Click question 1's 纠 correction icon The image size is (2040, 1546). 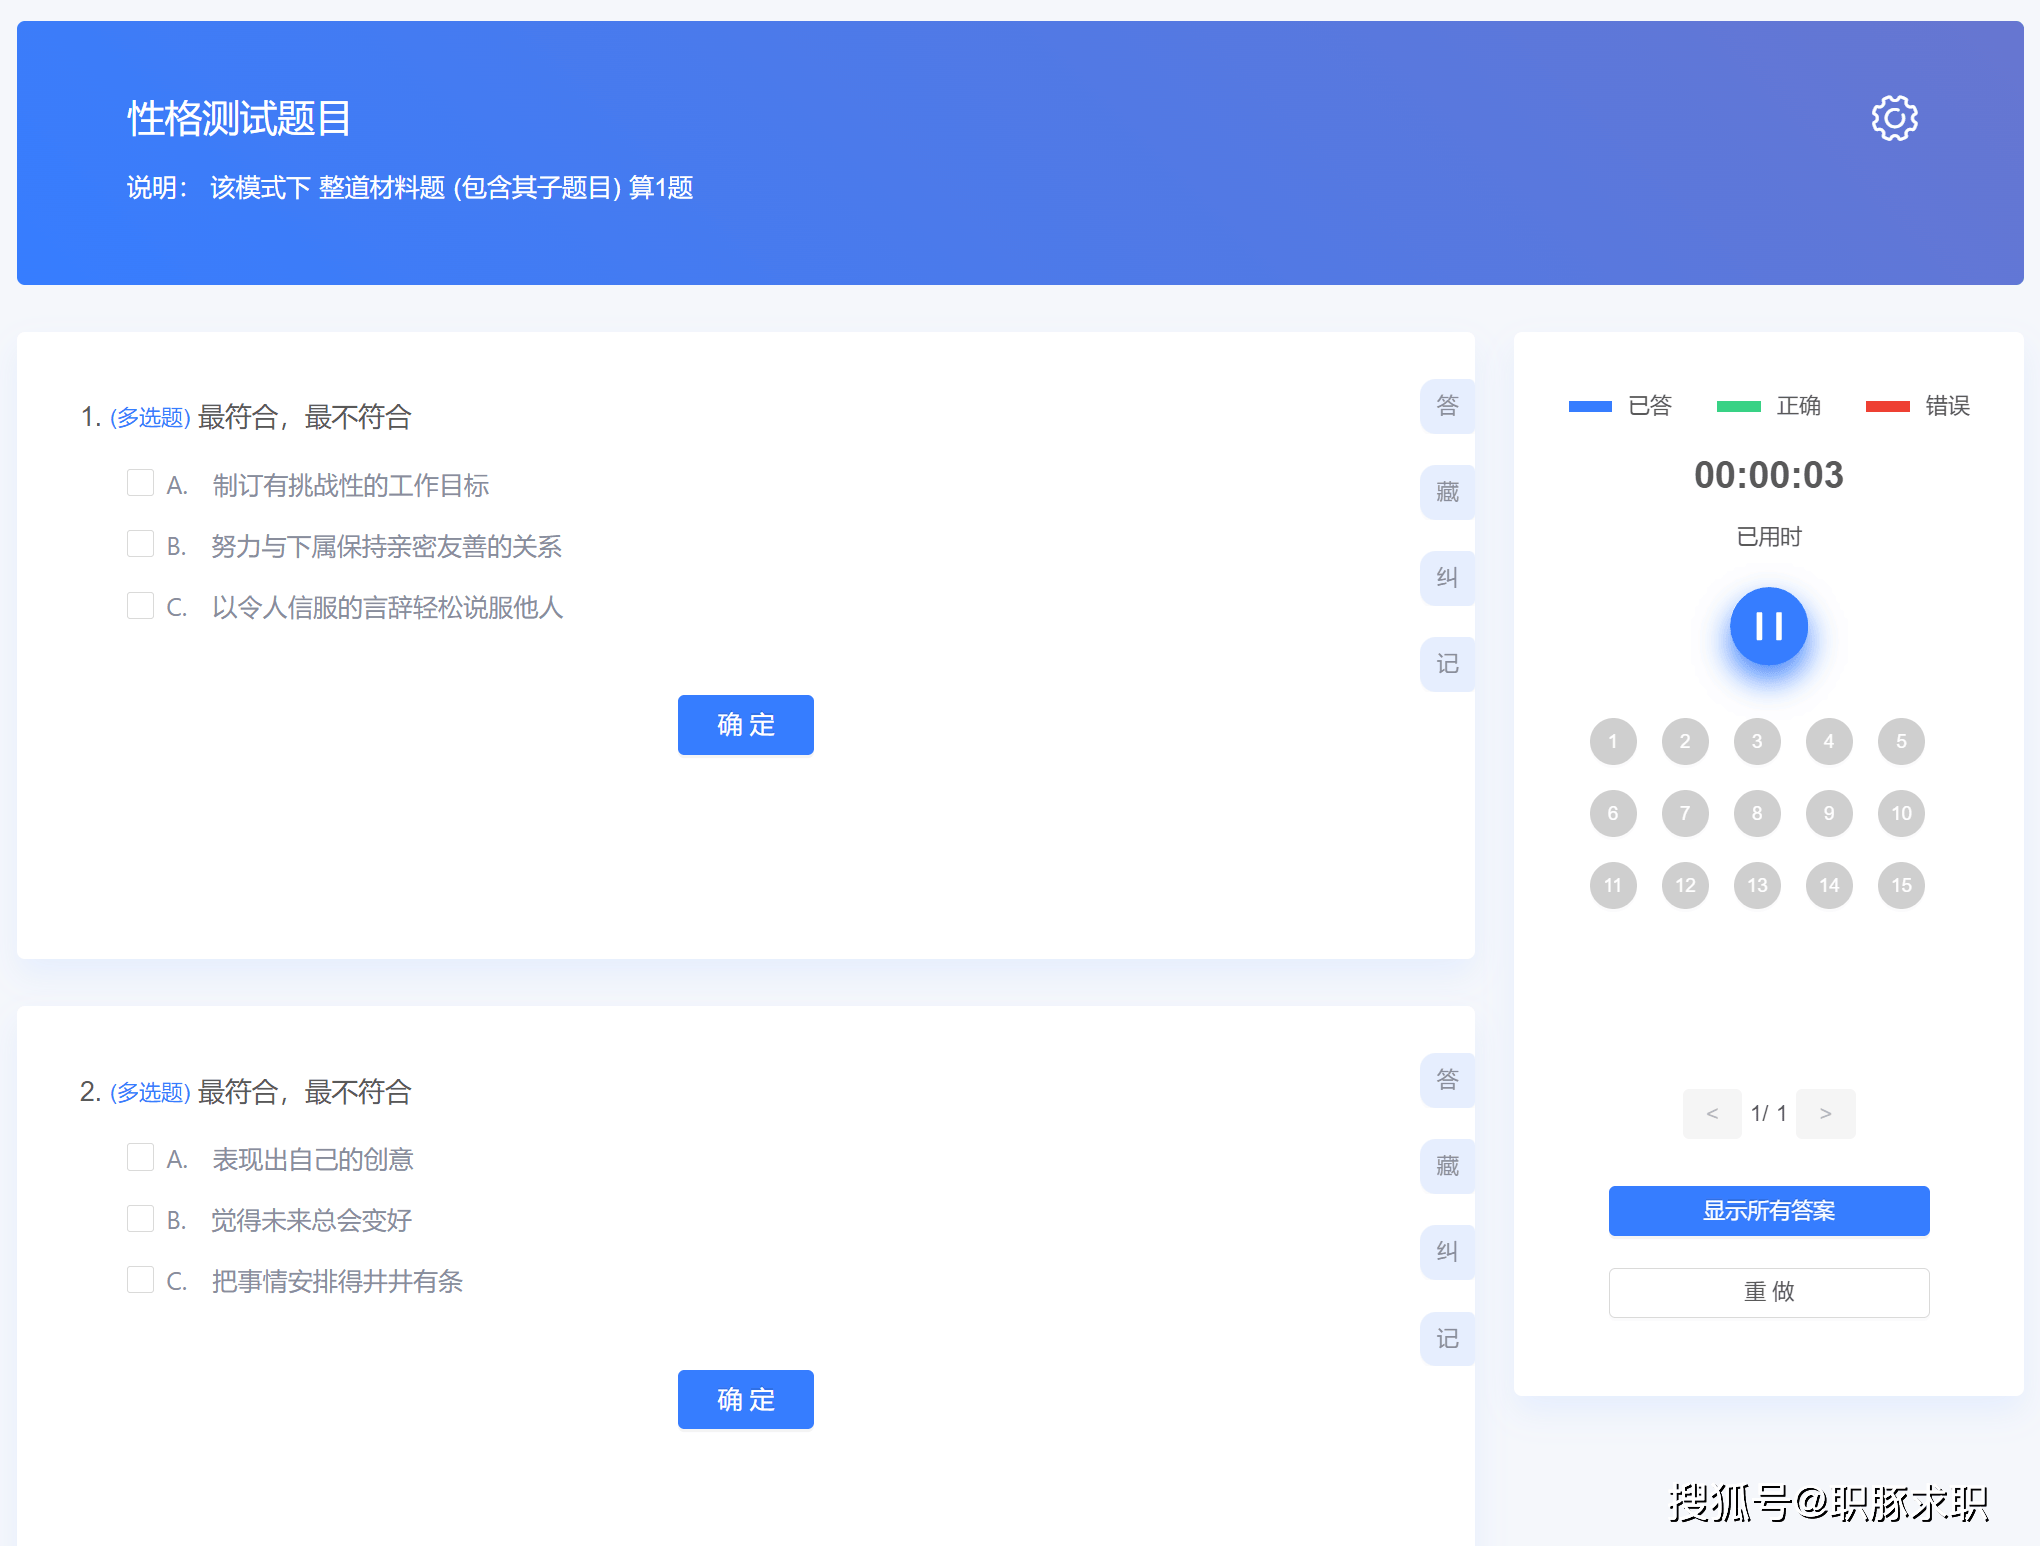click(1447, 578)
